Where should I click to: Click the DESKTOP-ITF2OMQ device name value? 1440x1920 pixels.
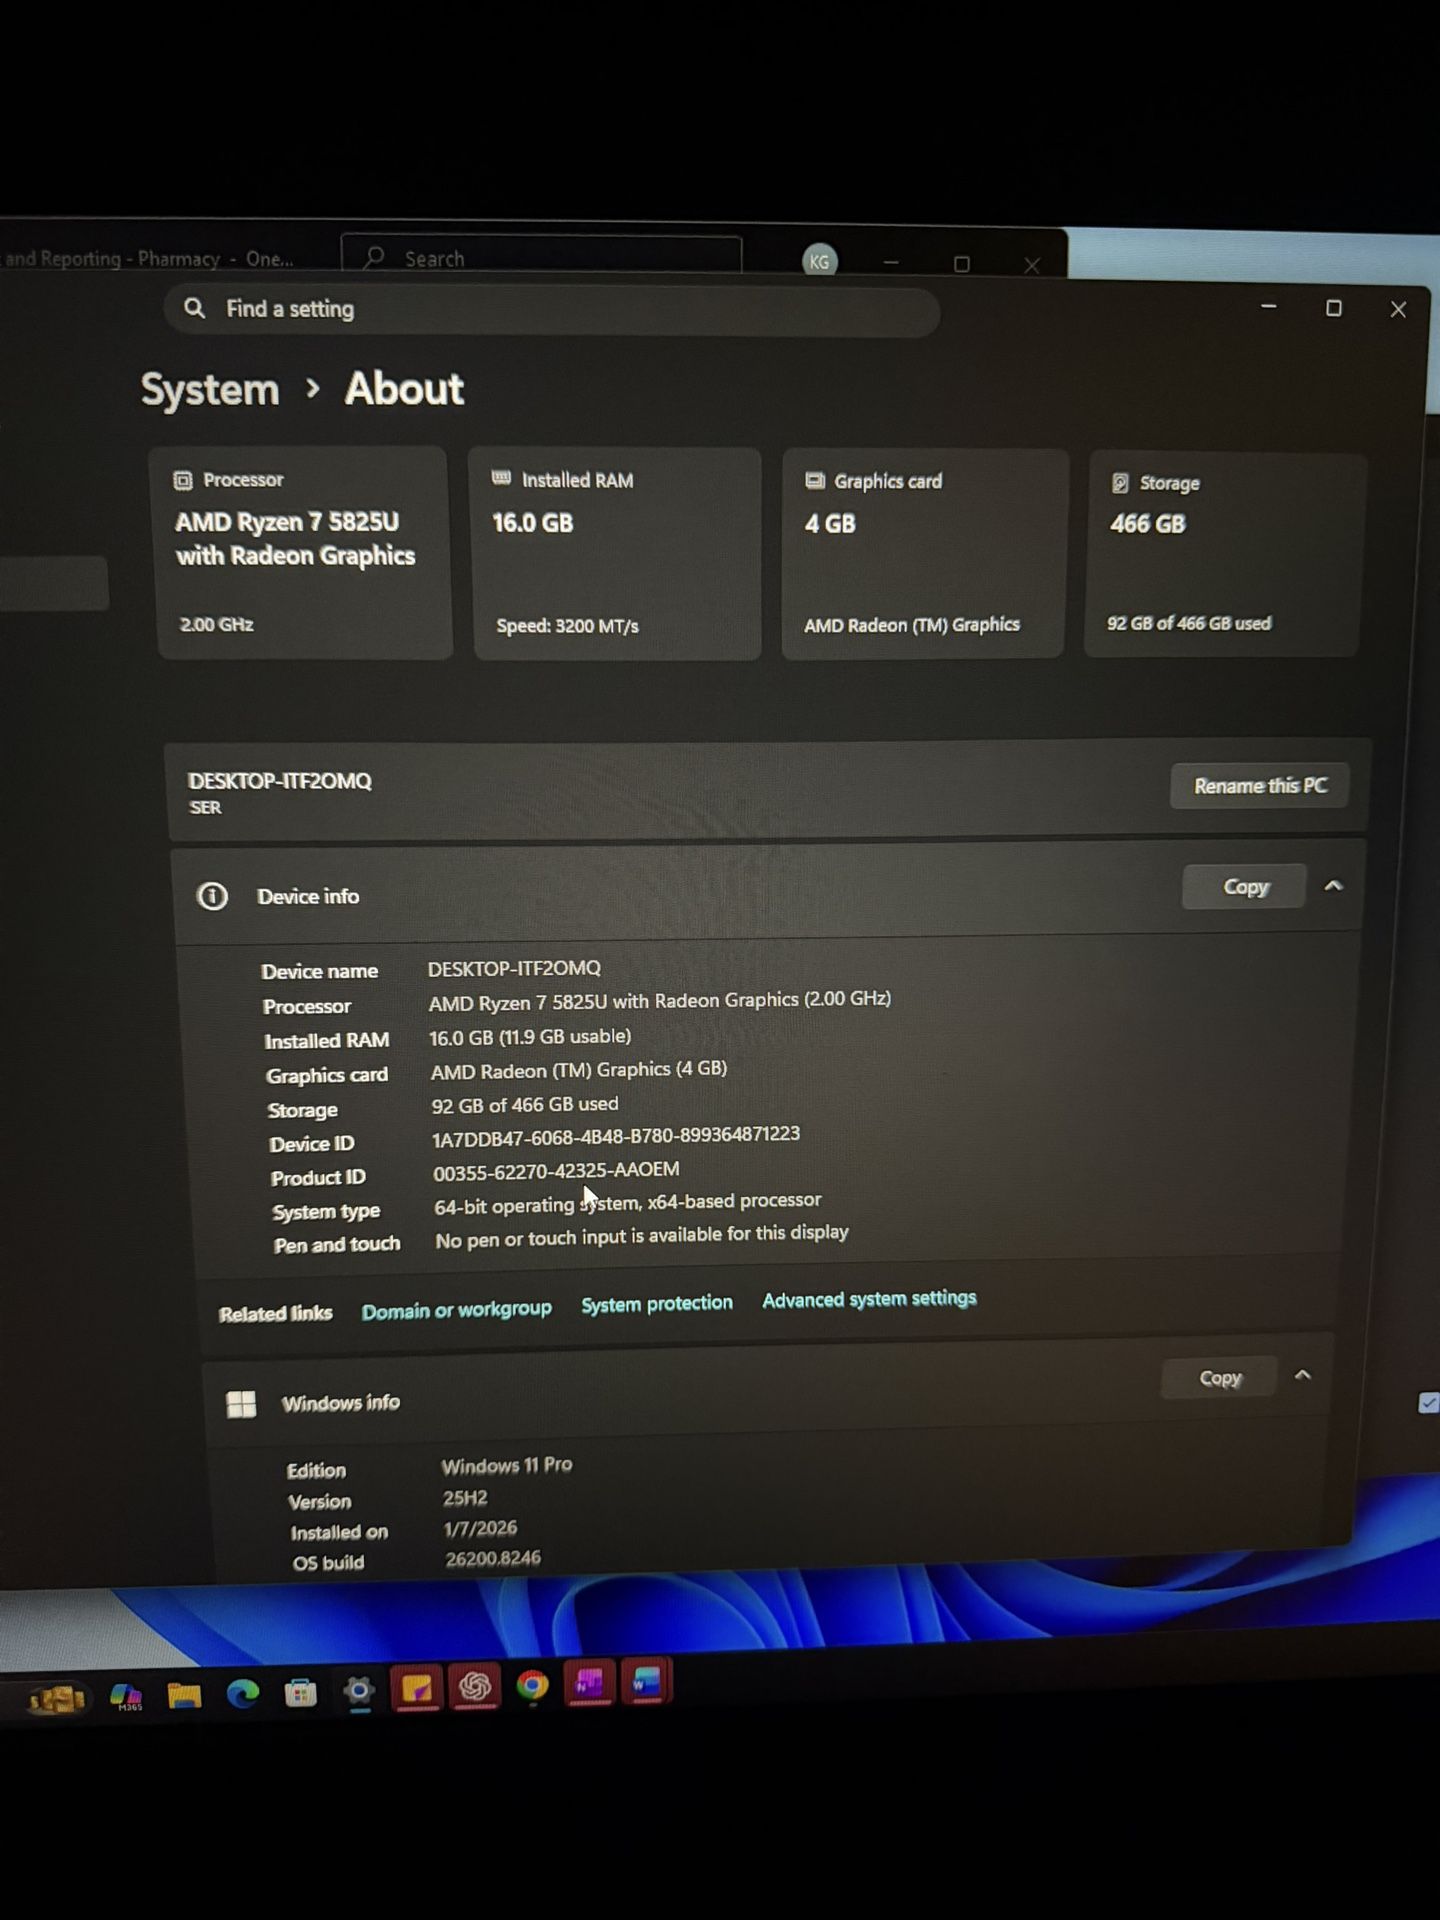514,968
